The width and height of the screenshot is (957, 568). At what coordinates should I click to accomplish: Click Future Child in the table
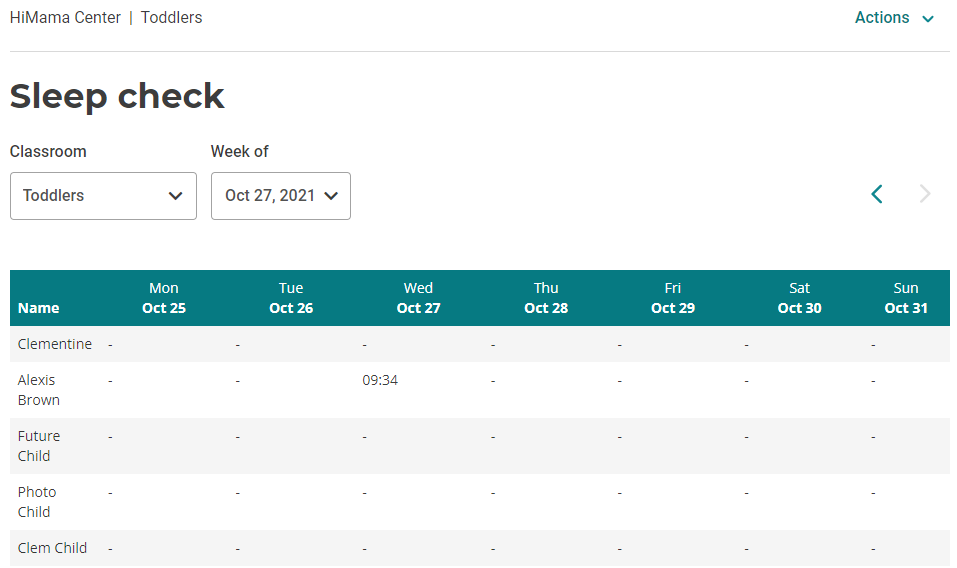[x=39, y=446]
